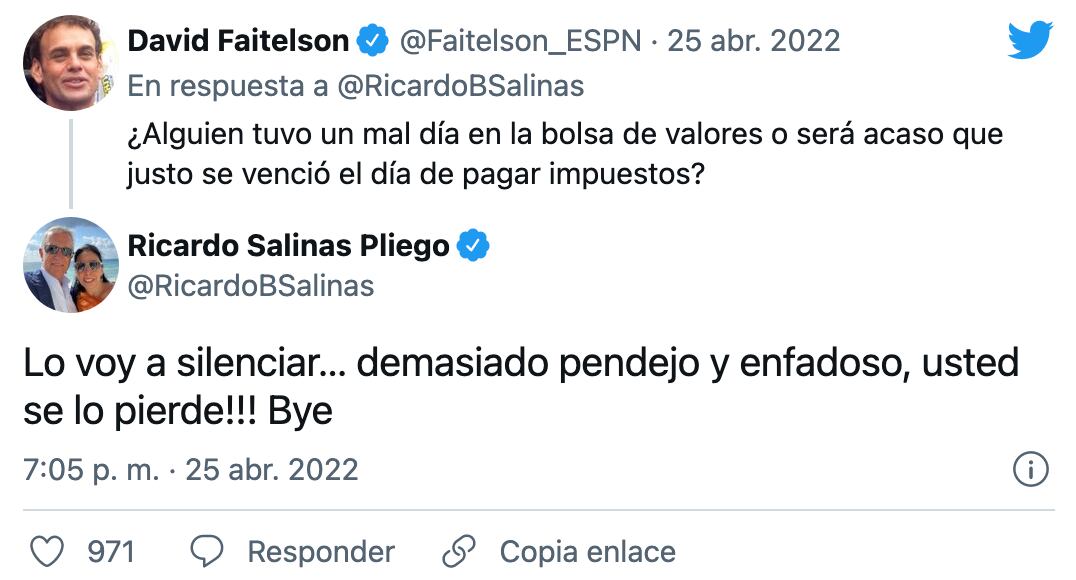Click the @Faitelson_ESPN handle

[x=516, y=42]
